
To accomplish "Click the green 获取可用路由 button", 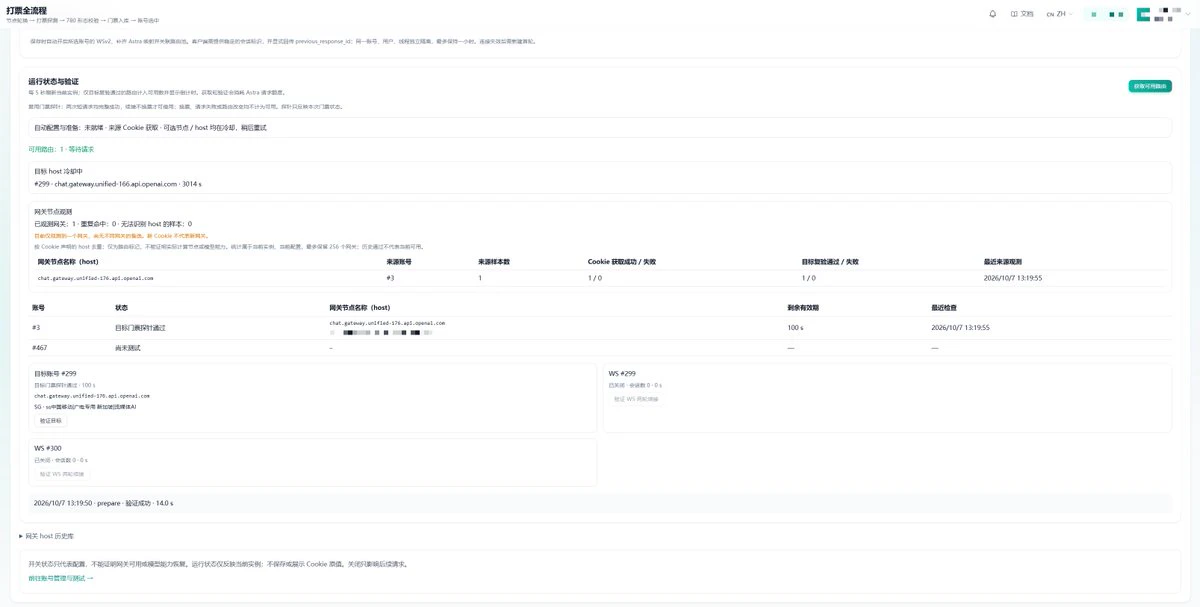I will [x=1150, y=86].
